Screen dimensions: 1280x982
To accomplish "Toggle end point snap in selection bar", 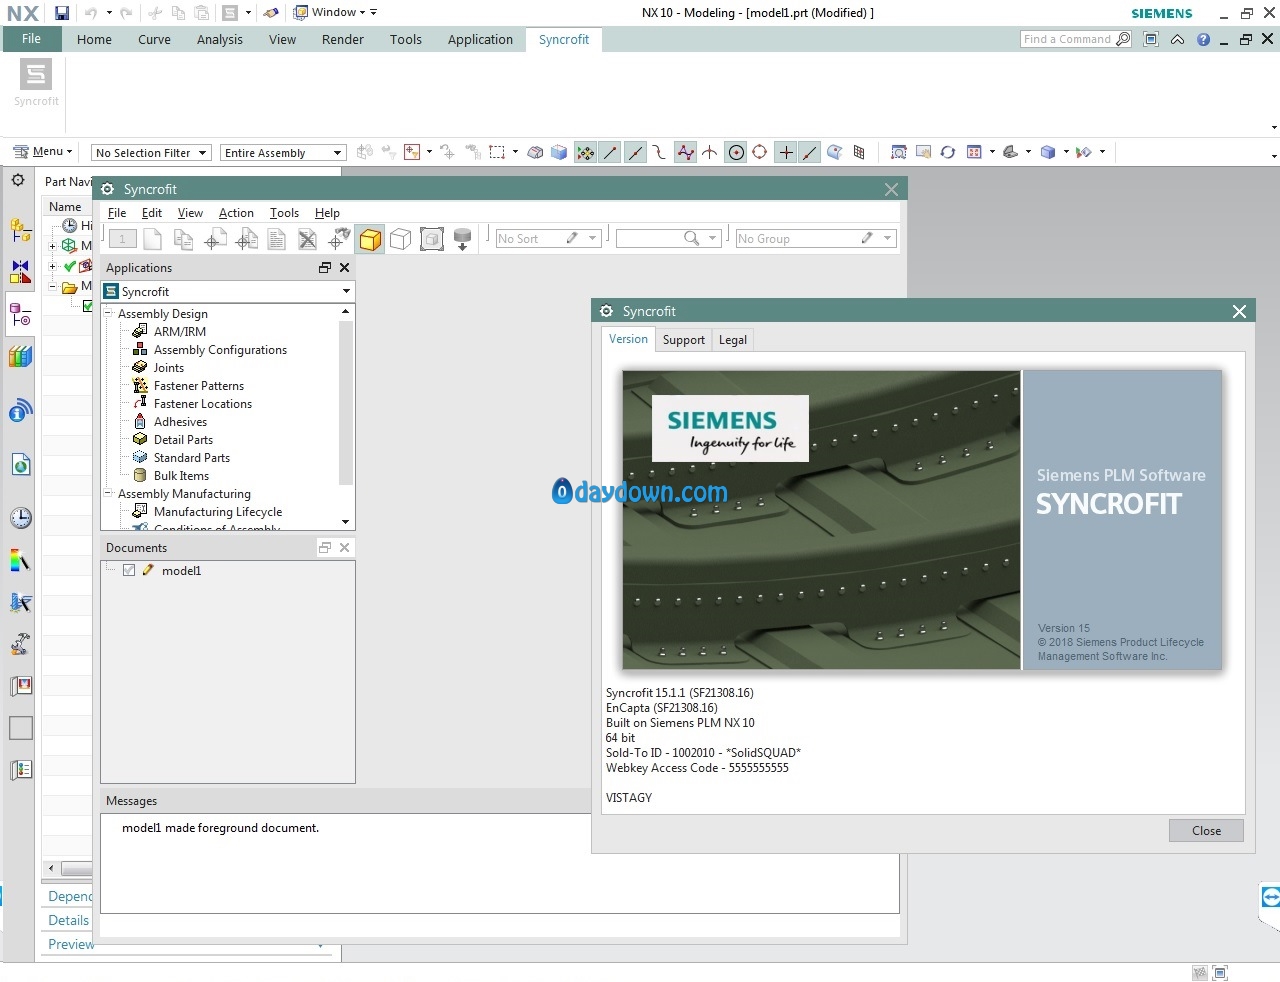I will pyautogui.click(x=610, y=152).
